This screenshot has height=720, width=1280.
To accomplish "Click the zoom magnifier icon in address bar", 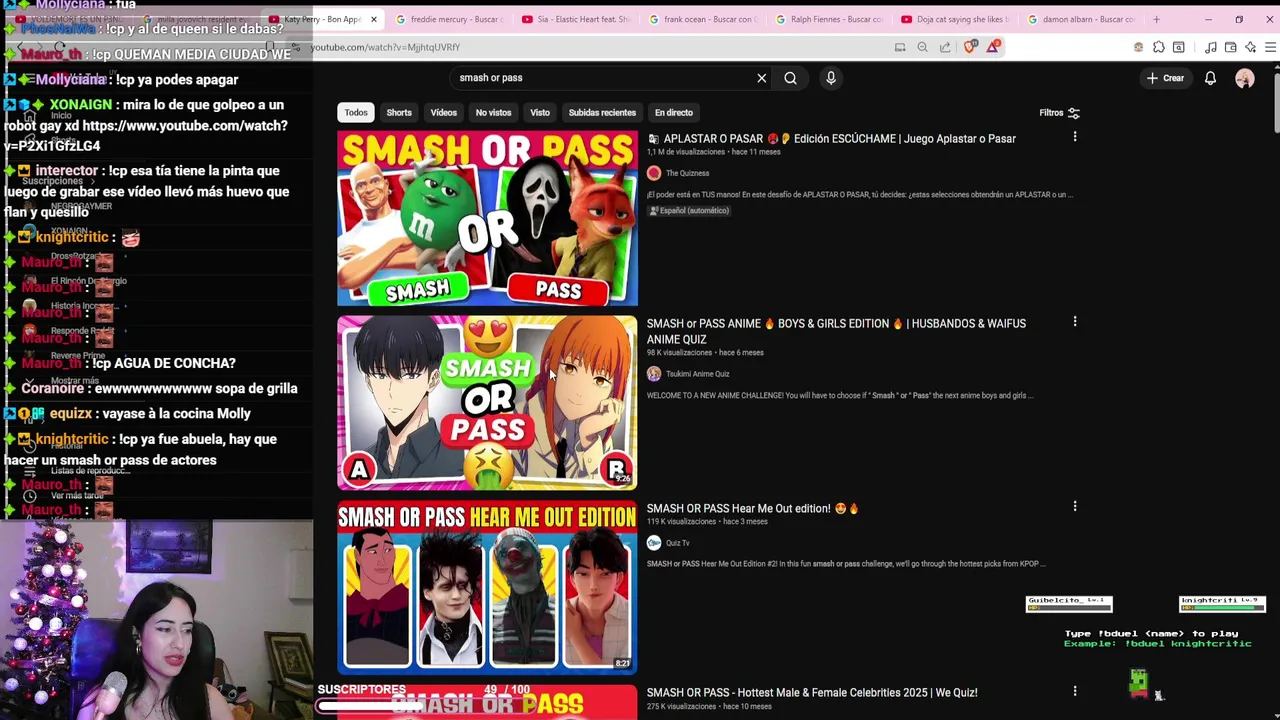I will pos(922,47).
